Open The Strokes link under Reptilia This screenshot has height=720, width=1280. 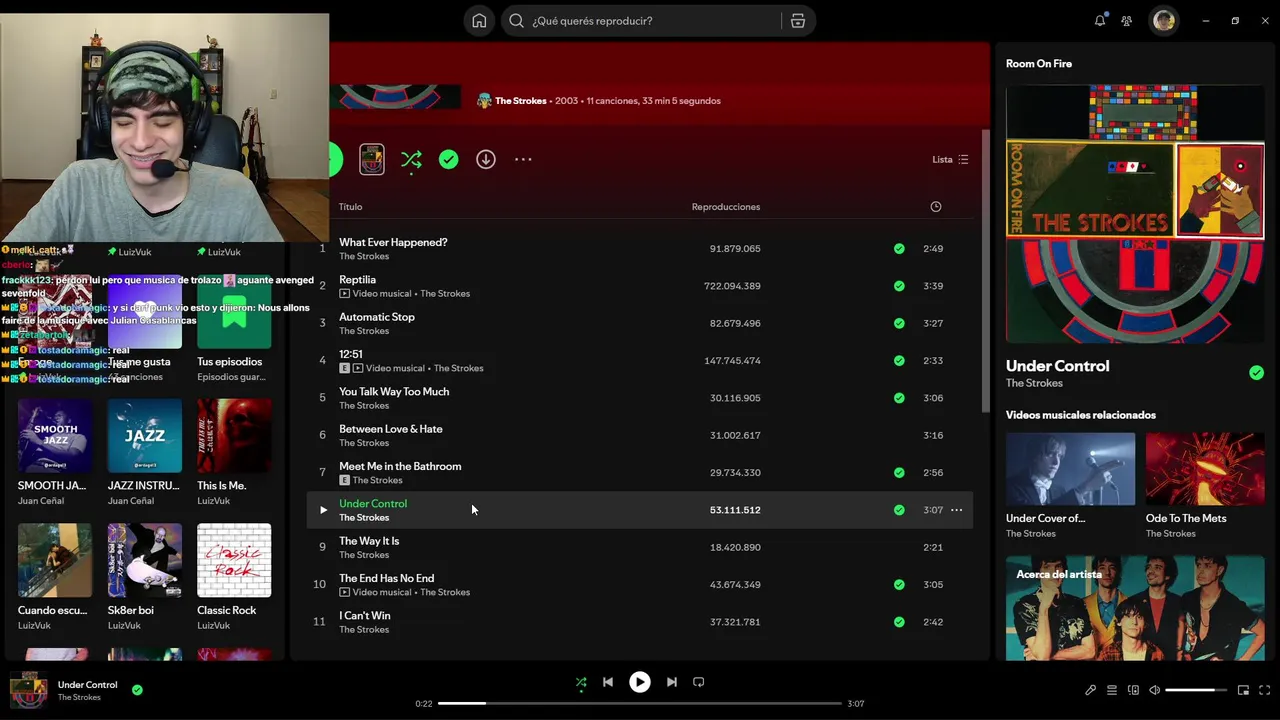point(445,294)
